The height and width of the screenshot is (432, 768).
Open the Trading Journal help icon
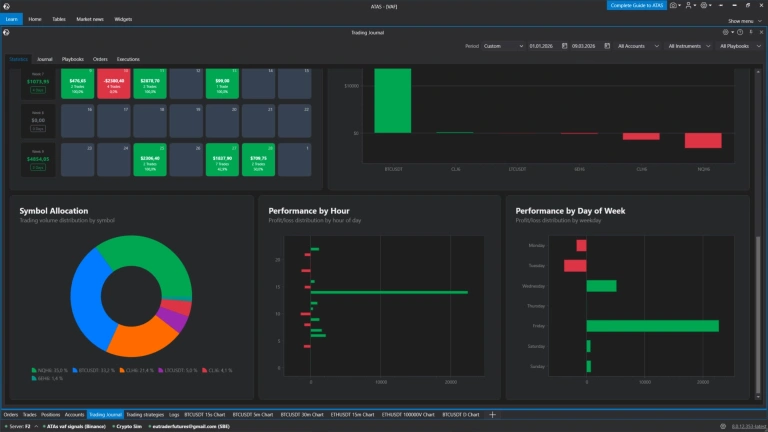click(740, 32)
